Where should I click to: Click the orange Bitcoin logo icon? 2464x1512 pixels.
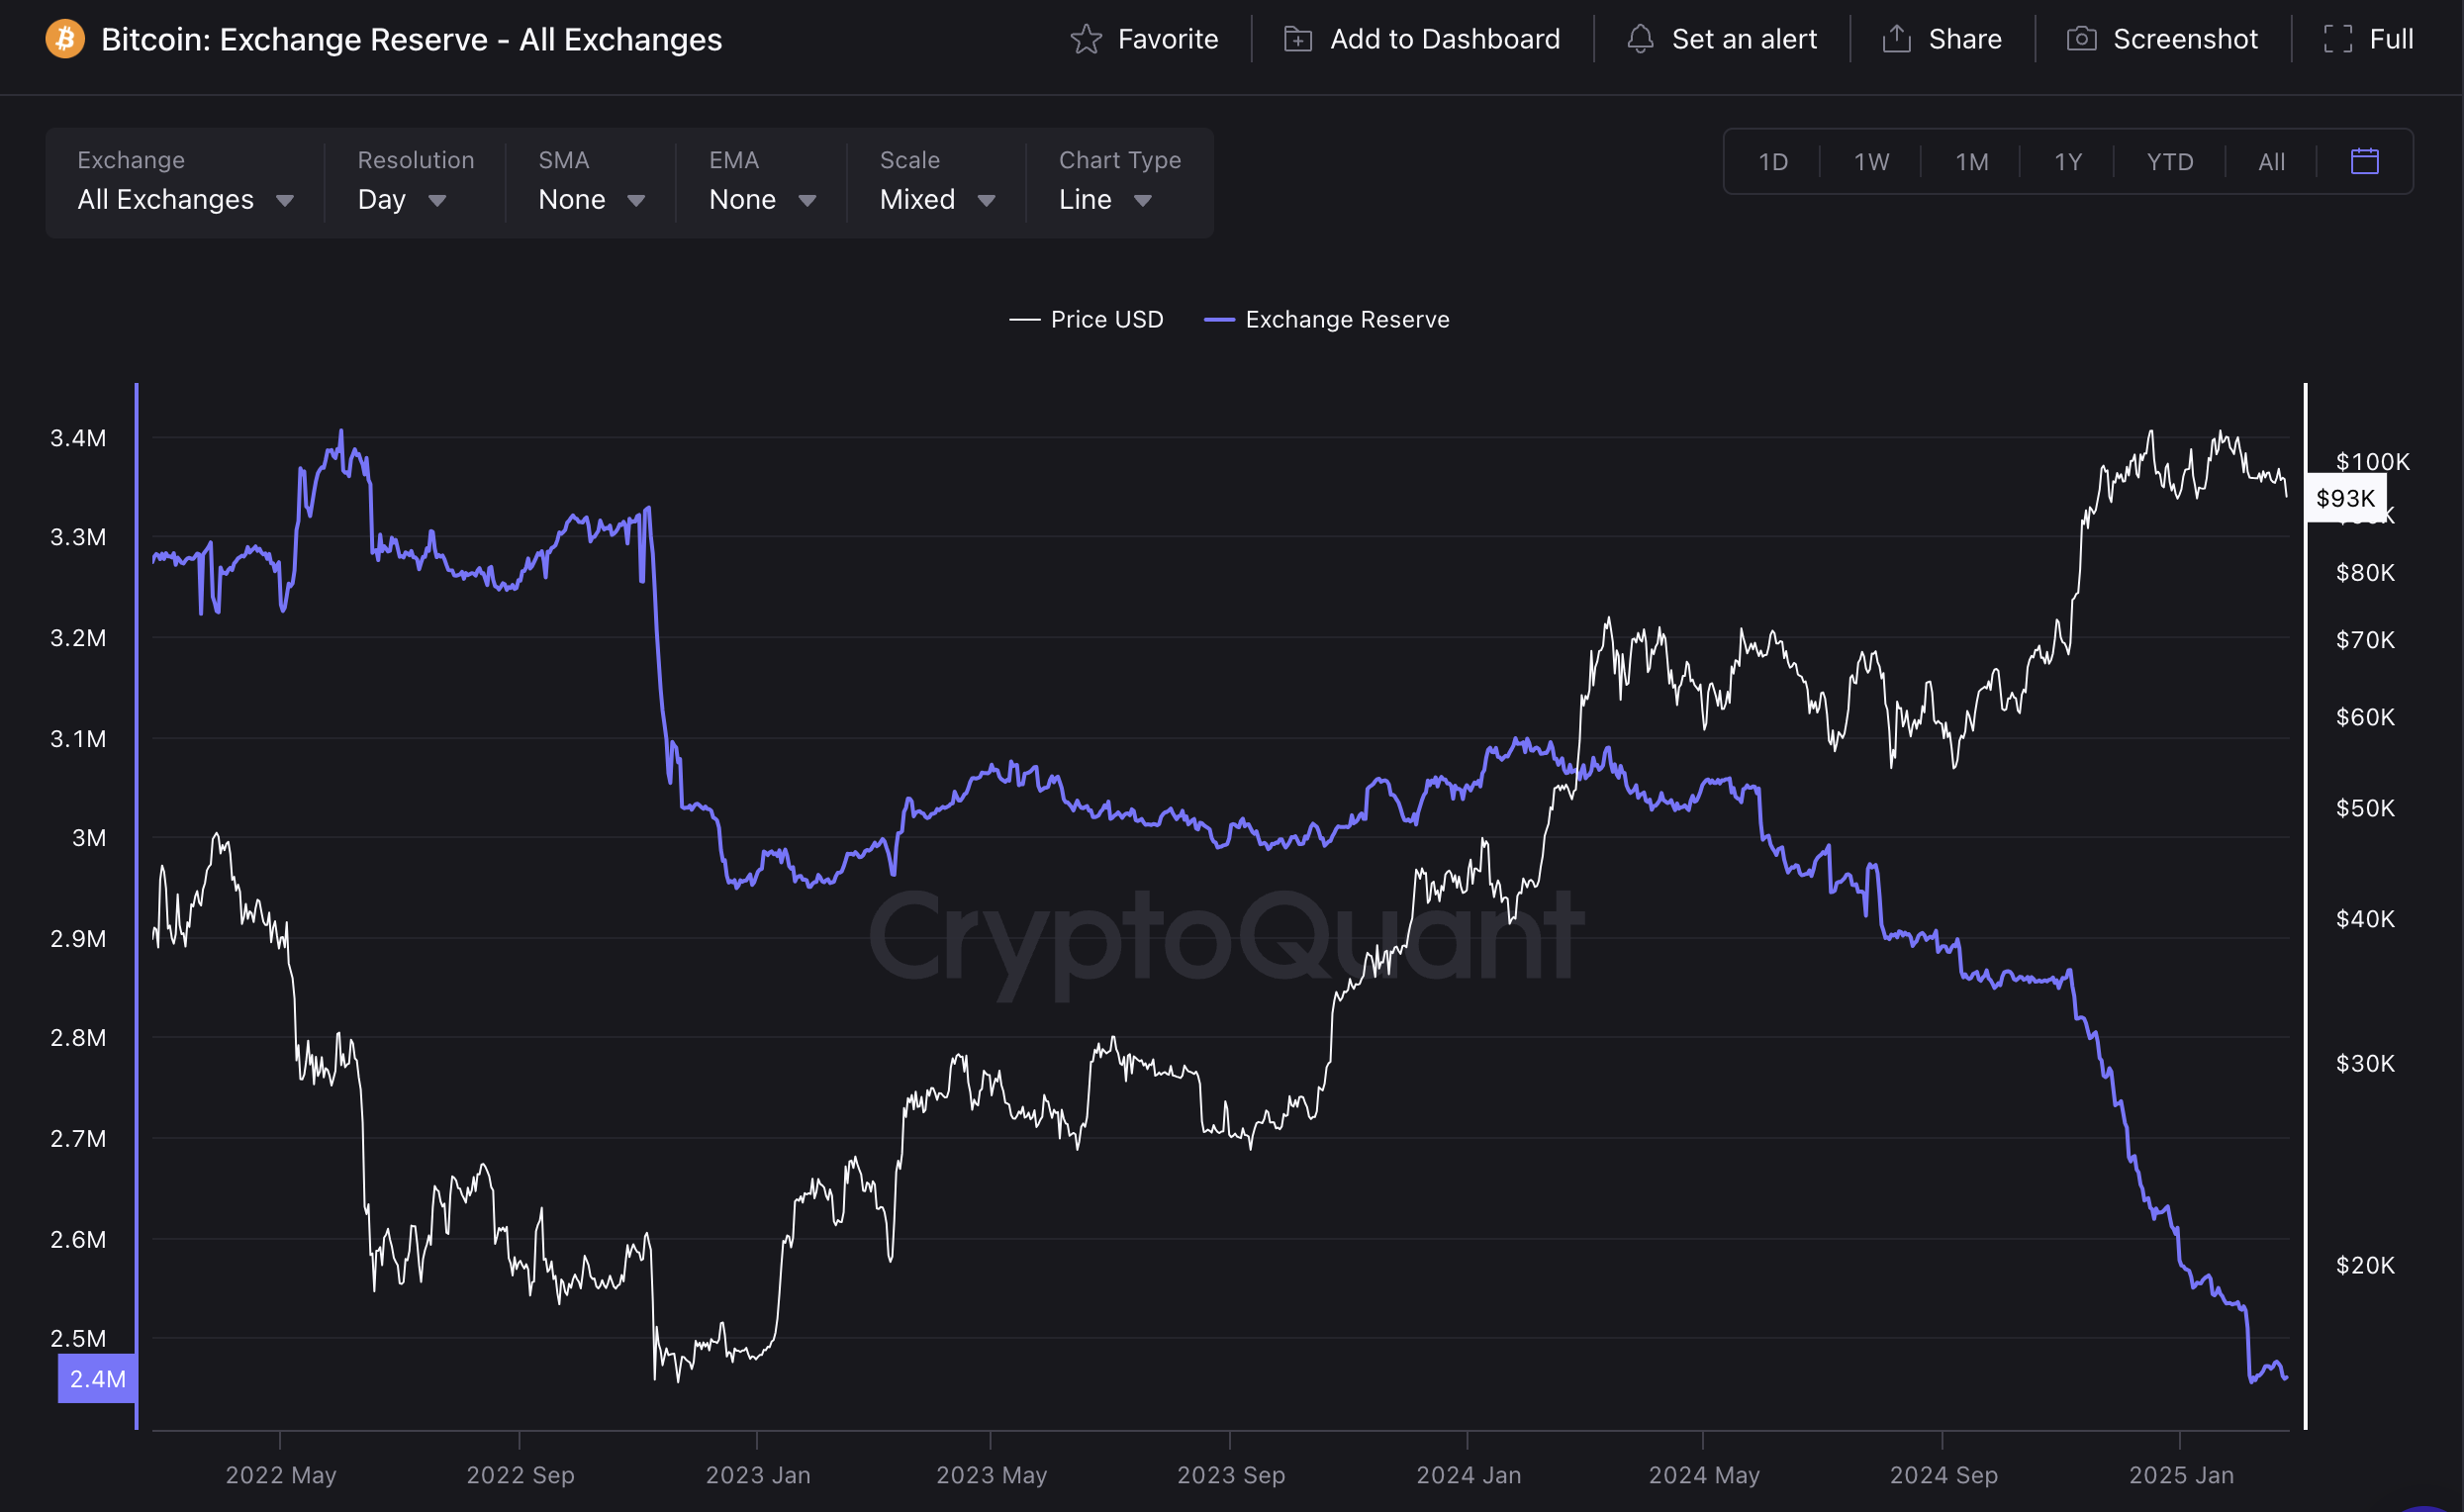[x=65, y=39]
